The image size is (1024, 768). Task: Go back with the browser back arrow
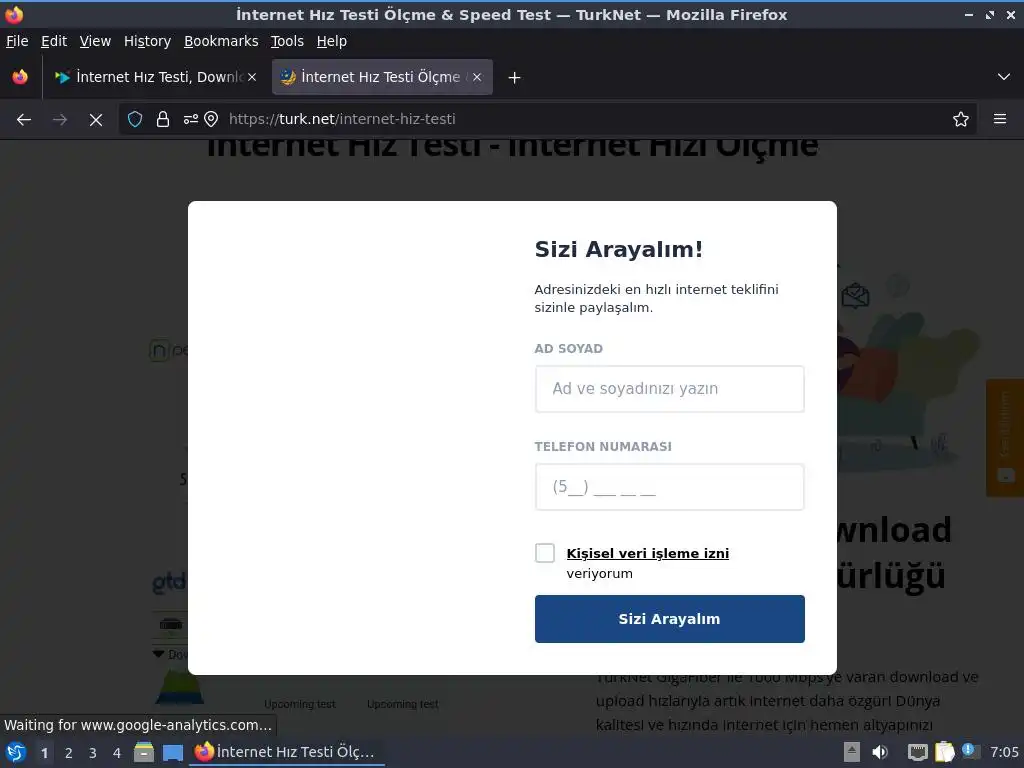24,120
